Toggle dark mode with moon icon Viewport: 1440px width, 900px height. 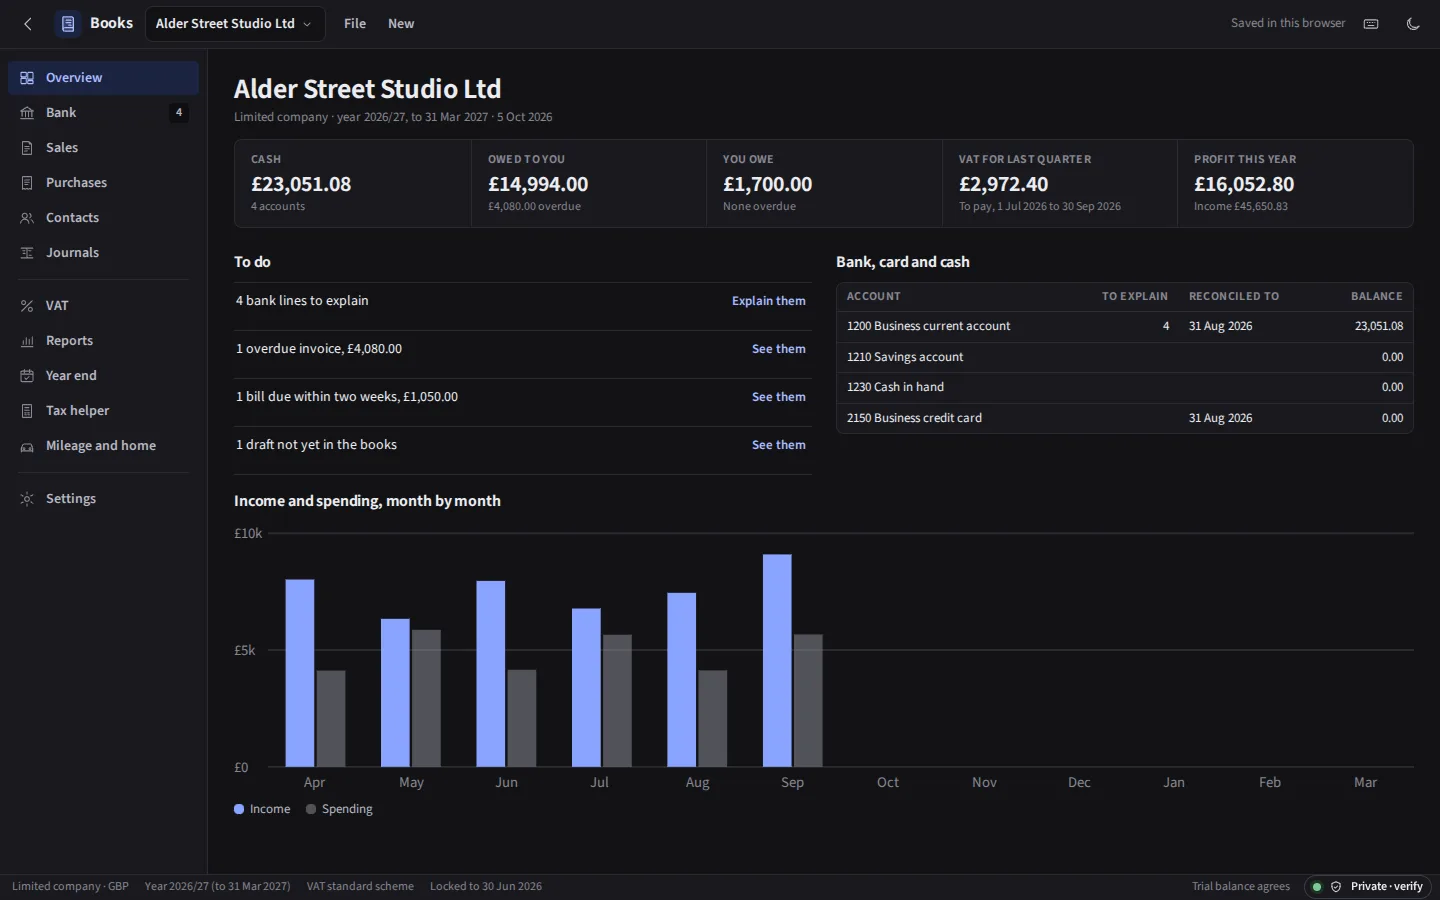pyautogui.click(x=1413, y=24)
